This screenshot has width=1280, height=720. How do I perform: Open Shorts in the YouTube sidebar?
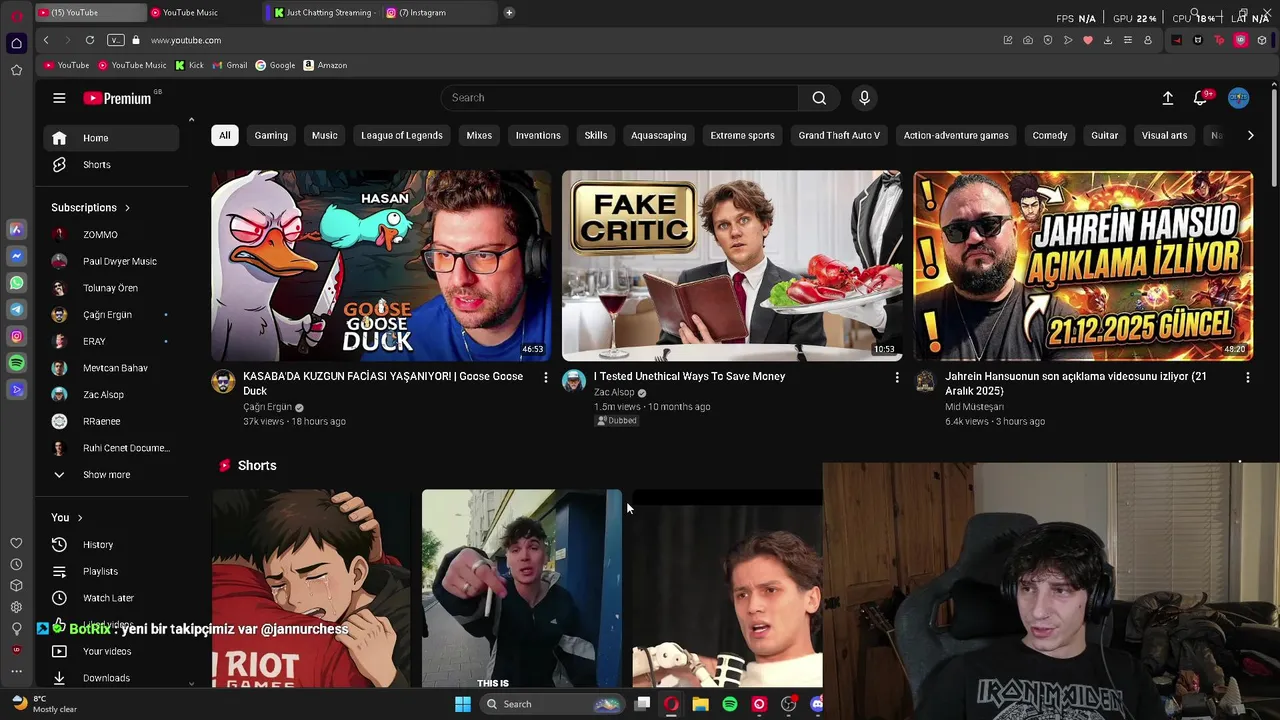[111, 165]
